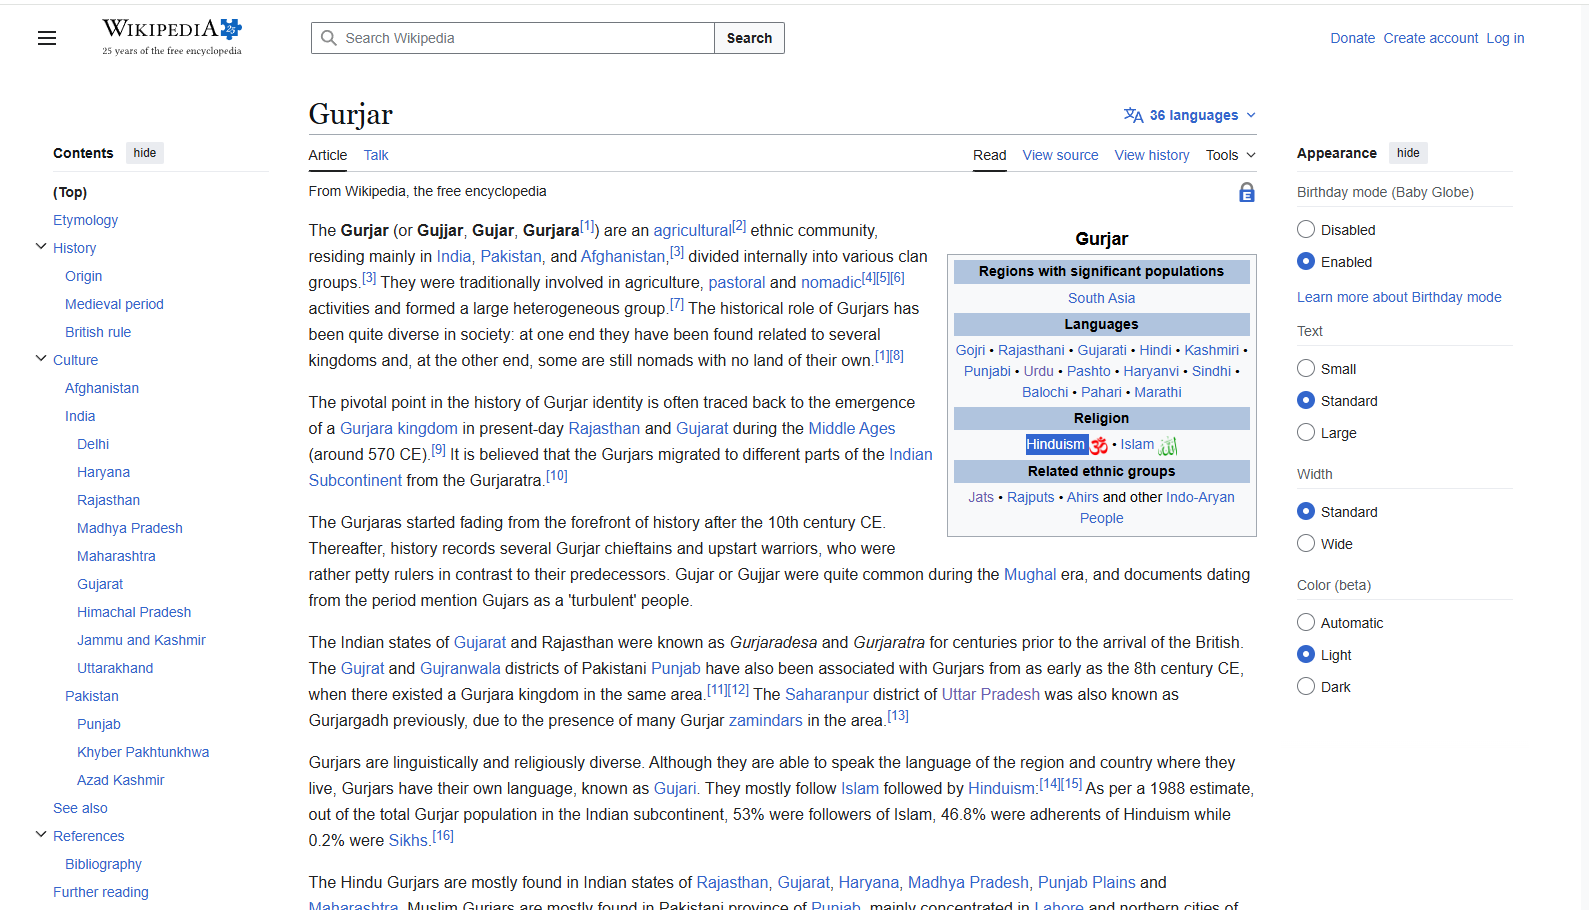Click the page protection padlock icon
This screenshot has height=910, width=1589.
coord(1246,192)
